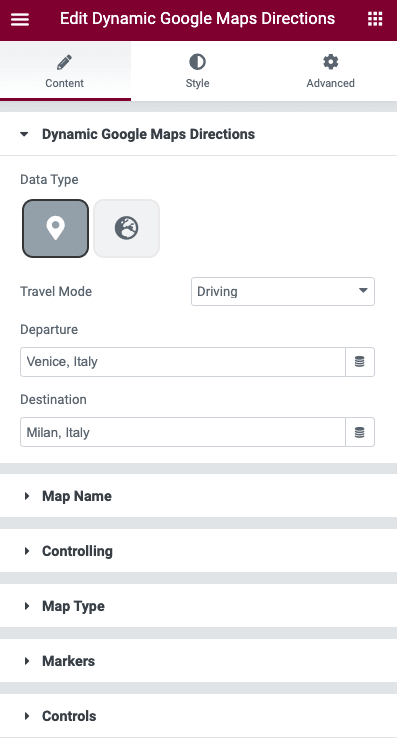Expand the Markers section
The width and height of the screenshot is (397, 738).
click(x=198, y=661)
